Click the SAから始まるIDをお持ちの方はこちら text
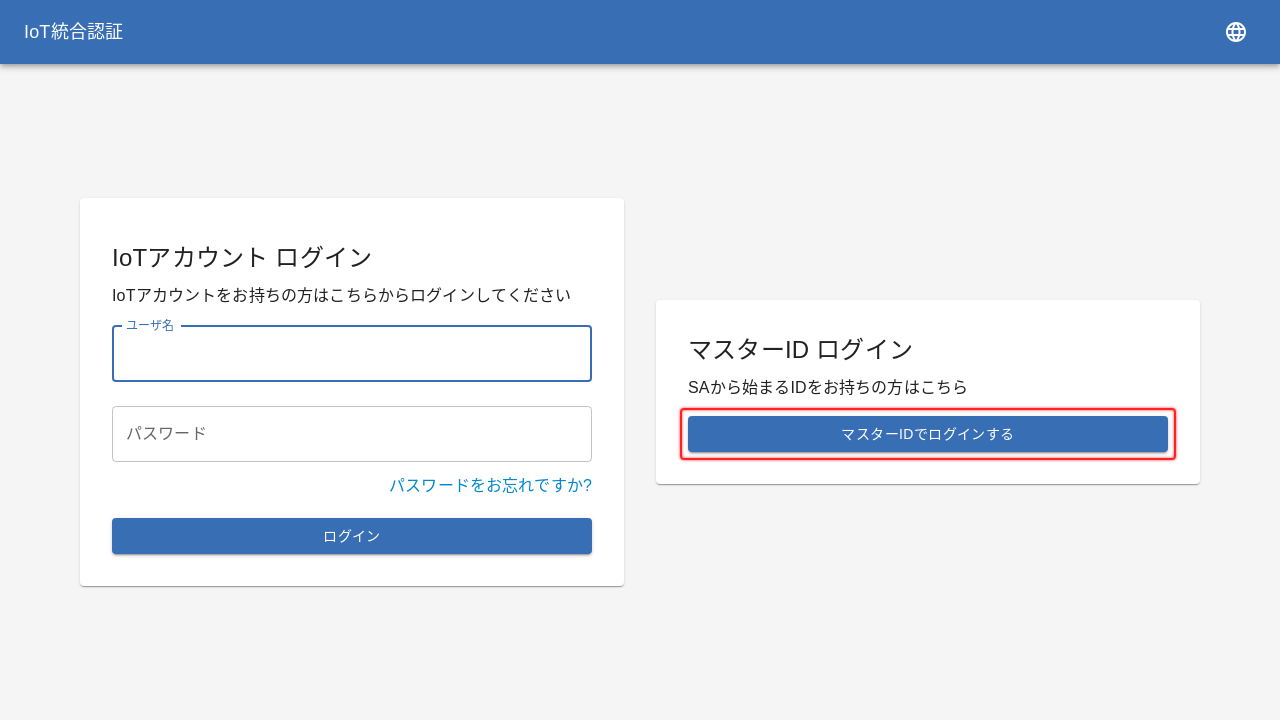The image size is (1280, 720). pos(827,387)
